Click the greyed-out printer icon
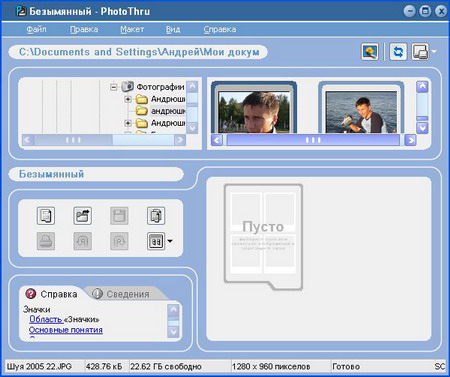This screenshot has height=377, width=450. point(46,241)
